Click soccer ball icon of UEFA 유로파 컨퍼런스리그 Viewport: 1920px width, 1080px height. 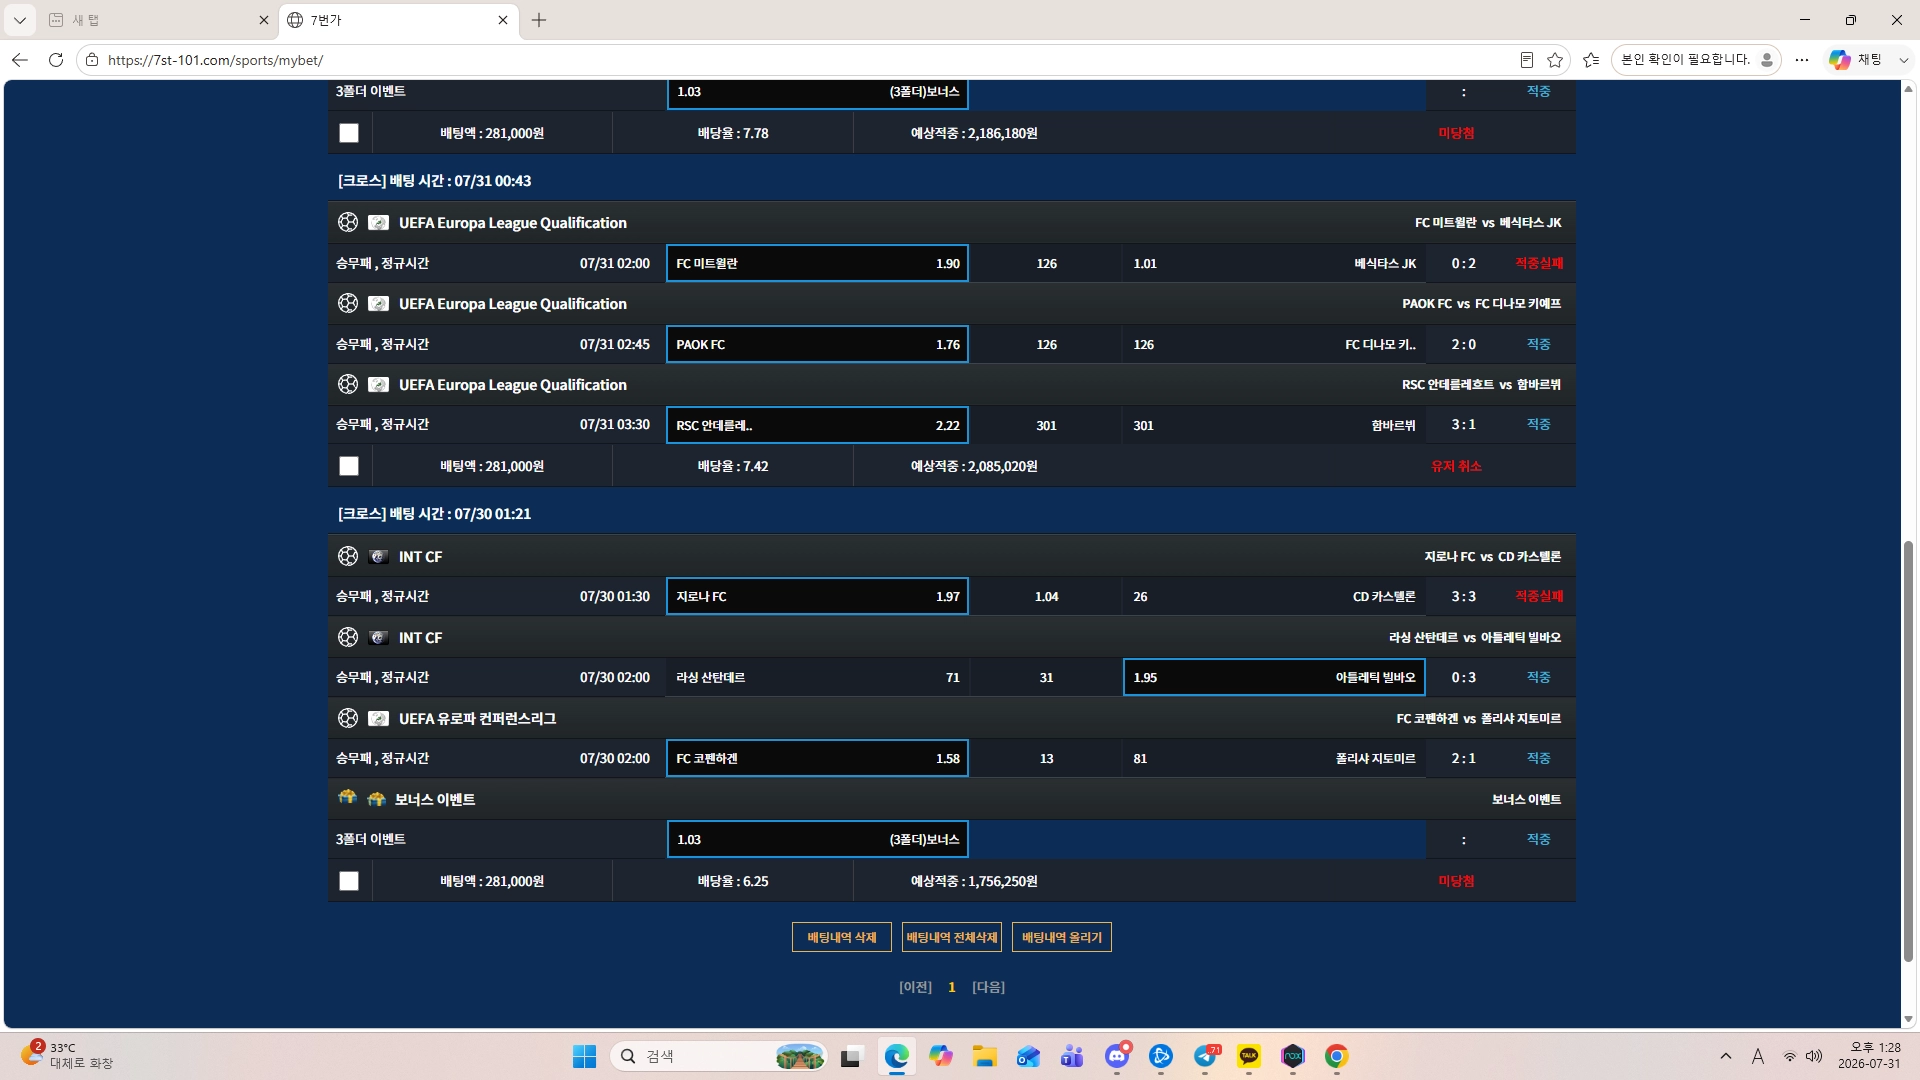click(x=348, y=718)
